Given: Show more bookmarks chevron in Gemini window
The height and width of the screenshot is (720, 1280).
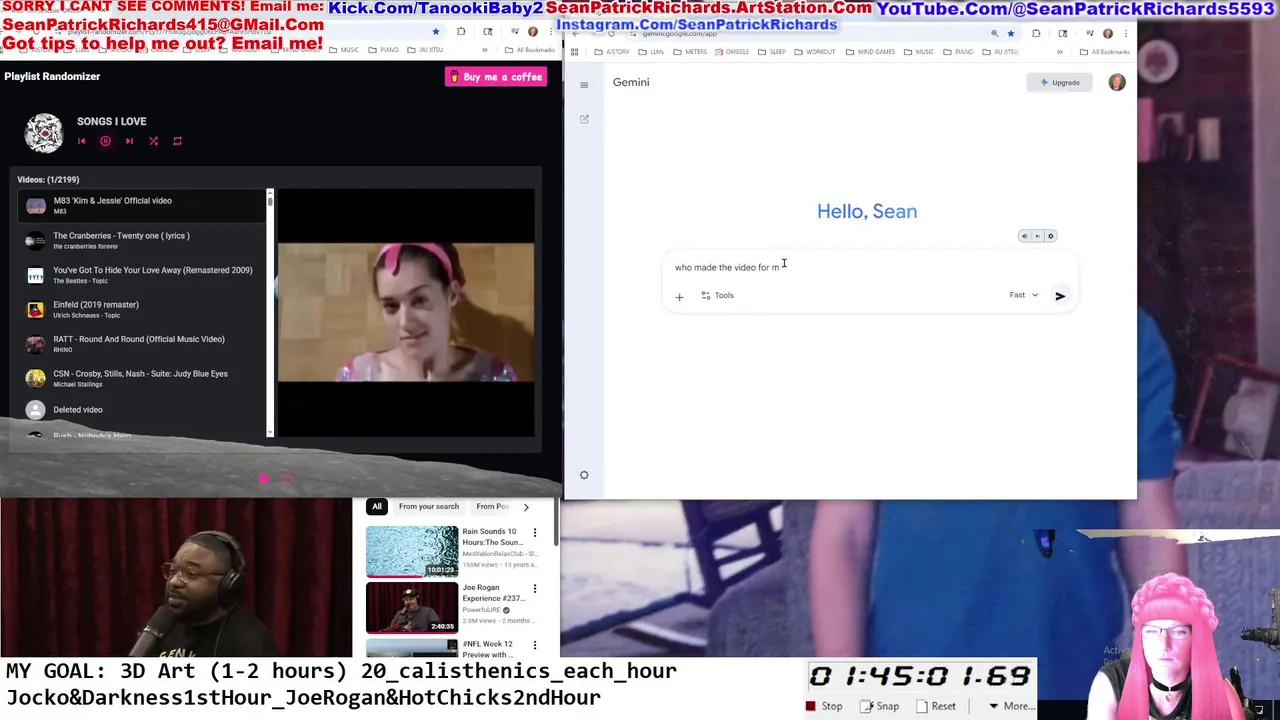Looking at the screenshot, I should pos(1060,51).
